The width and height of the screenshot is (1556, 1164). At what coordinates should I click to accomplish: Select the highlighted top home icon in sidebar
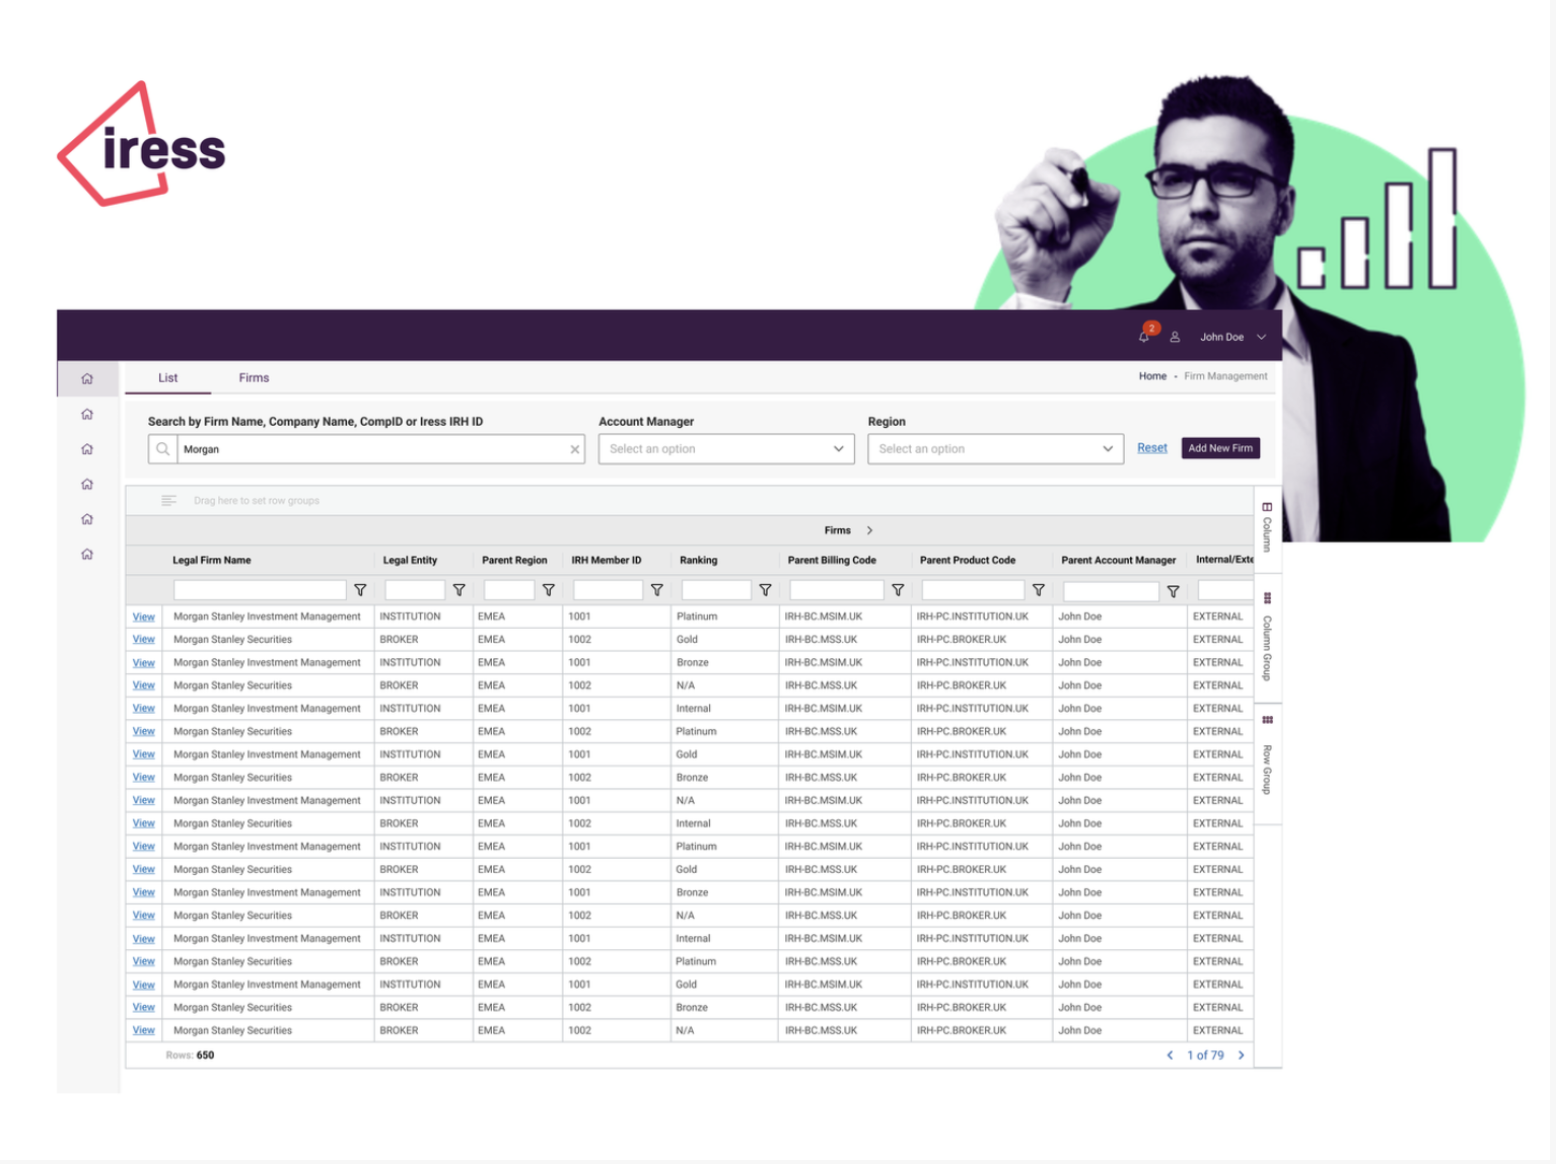pos(87,379)
